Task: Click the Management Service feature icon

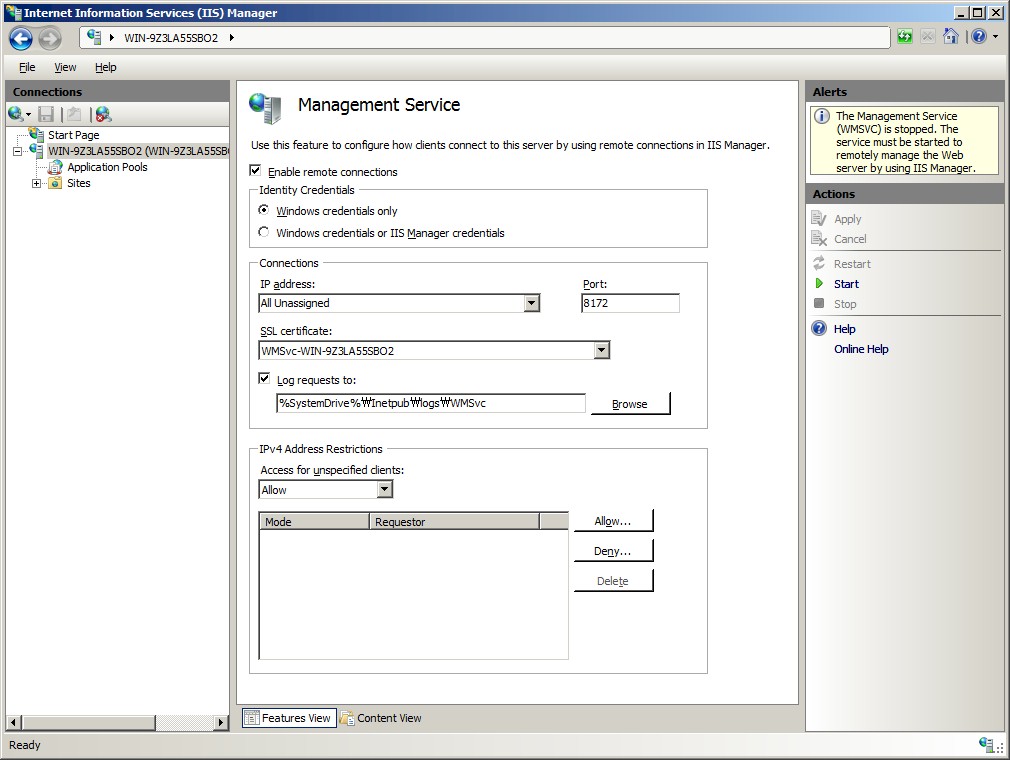Action: point(265,108)
